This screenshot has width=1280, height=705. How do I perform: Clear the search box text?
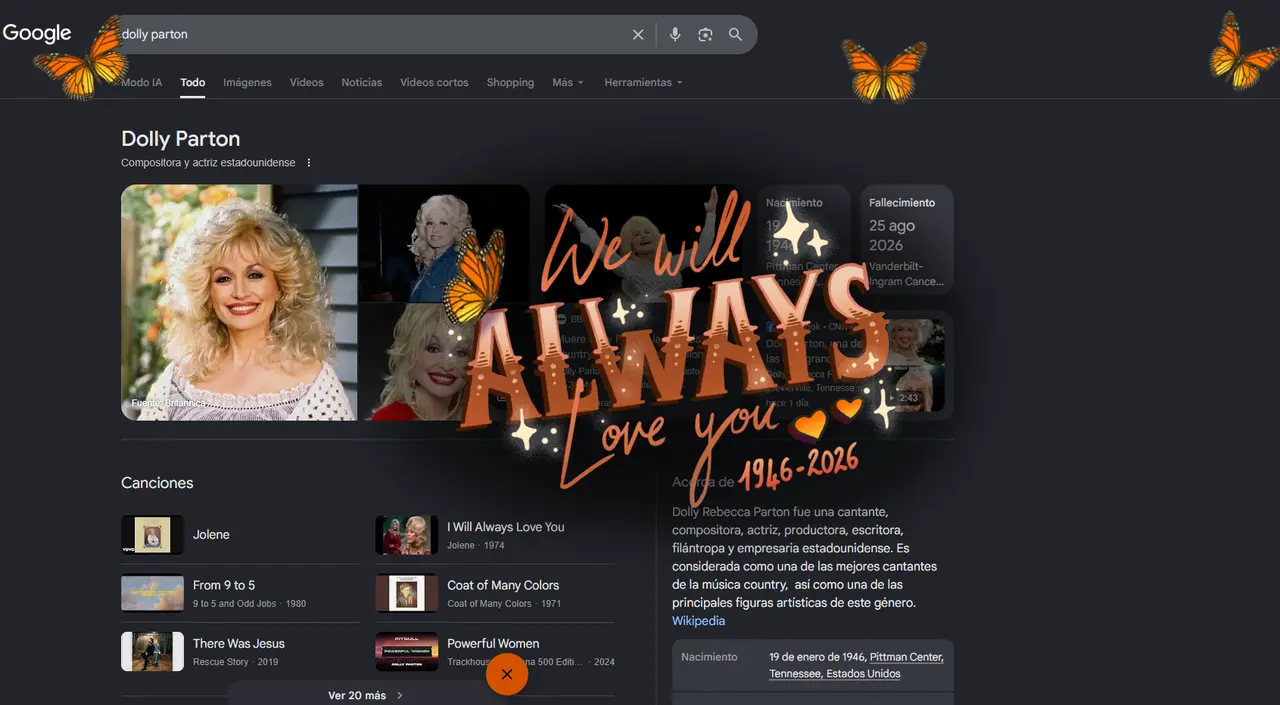(x=638, y=34)
